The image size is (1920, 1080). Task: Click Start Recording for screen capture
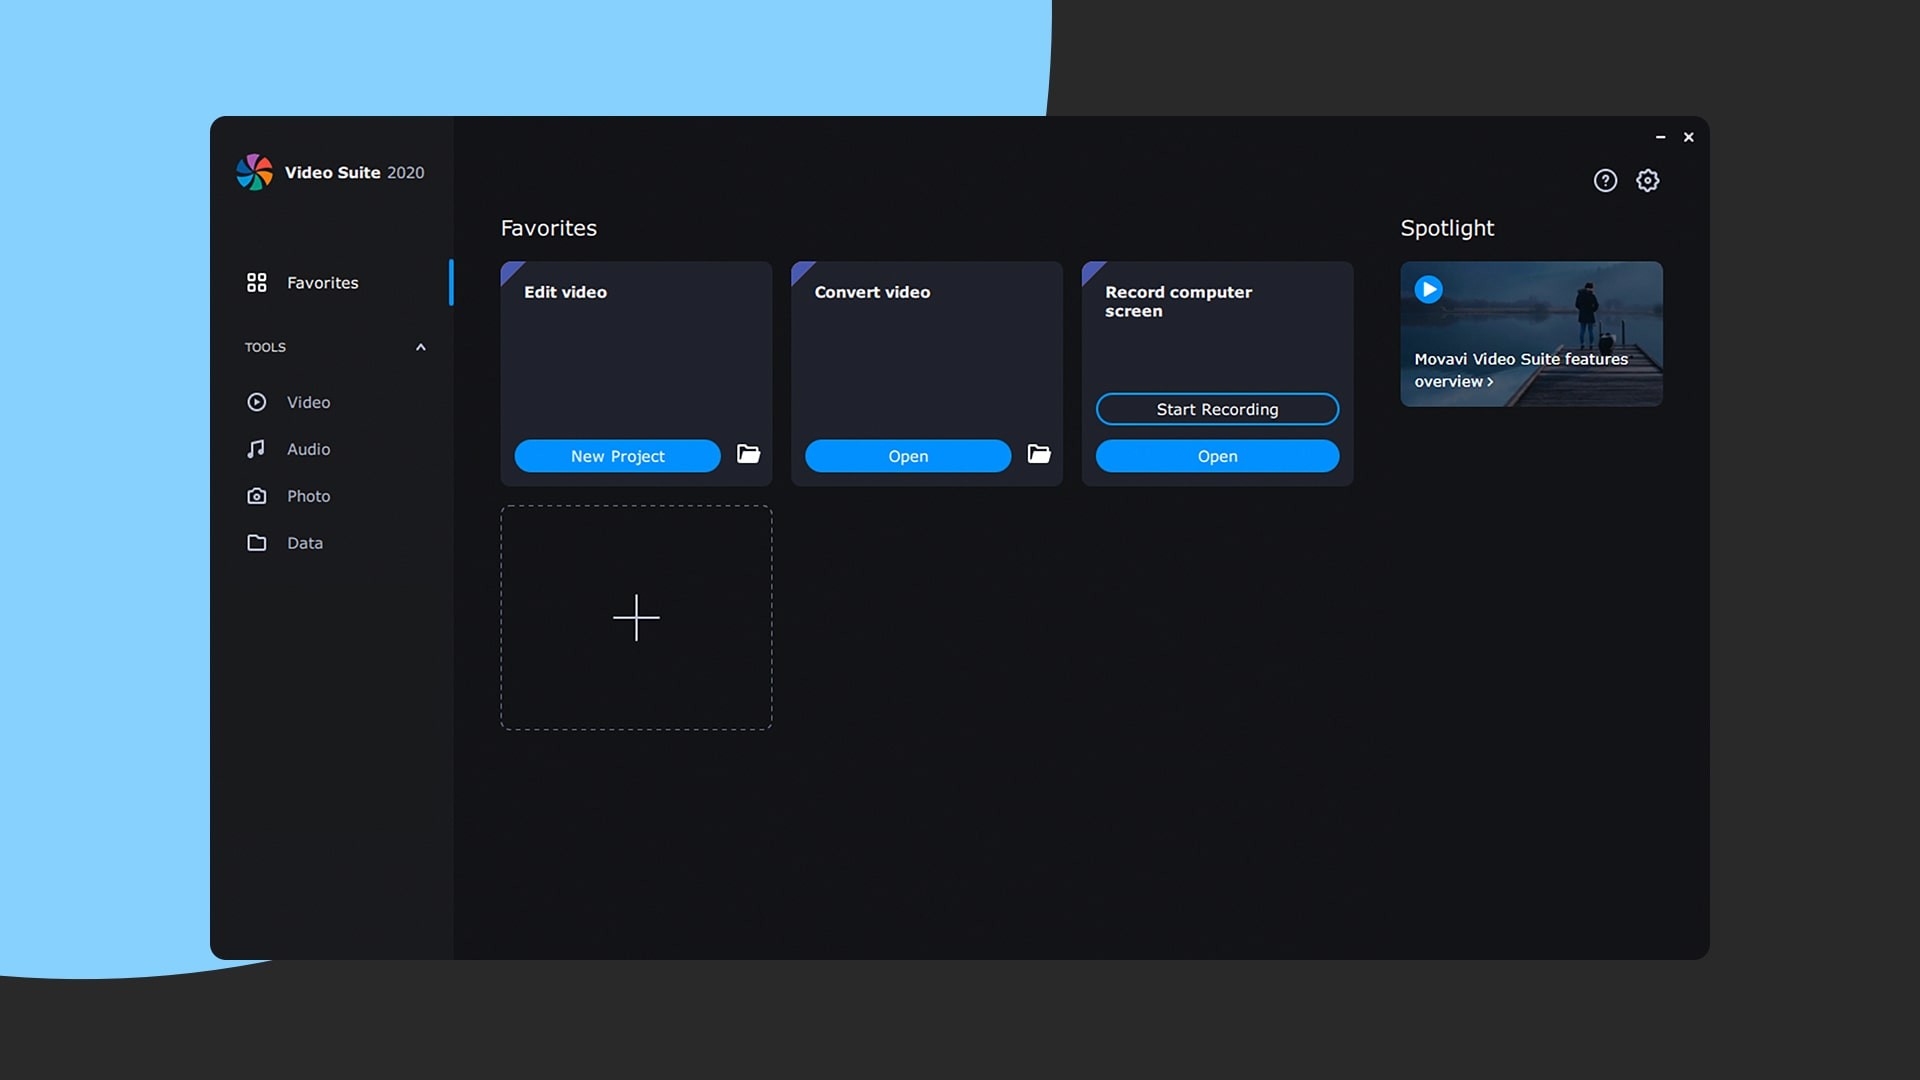1217,409
